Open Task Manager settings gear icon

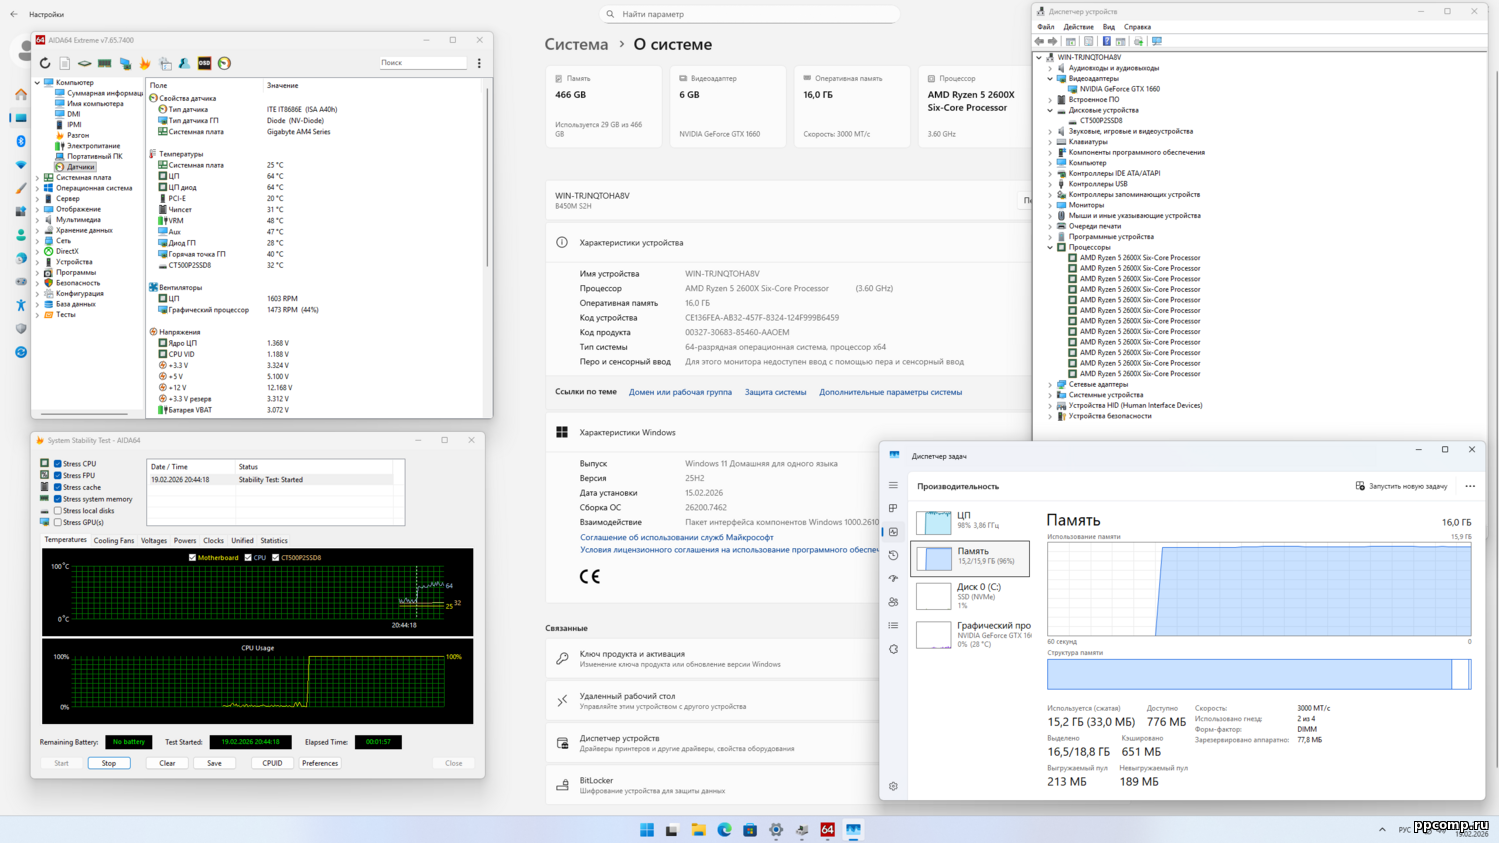point(893,786)
